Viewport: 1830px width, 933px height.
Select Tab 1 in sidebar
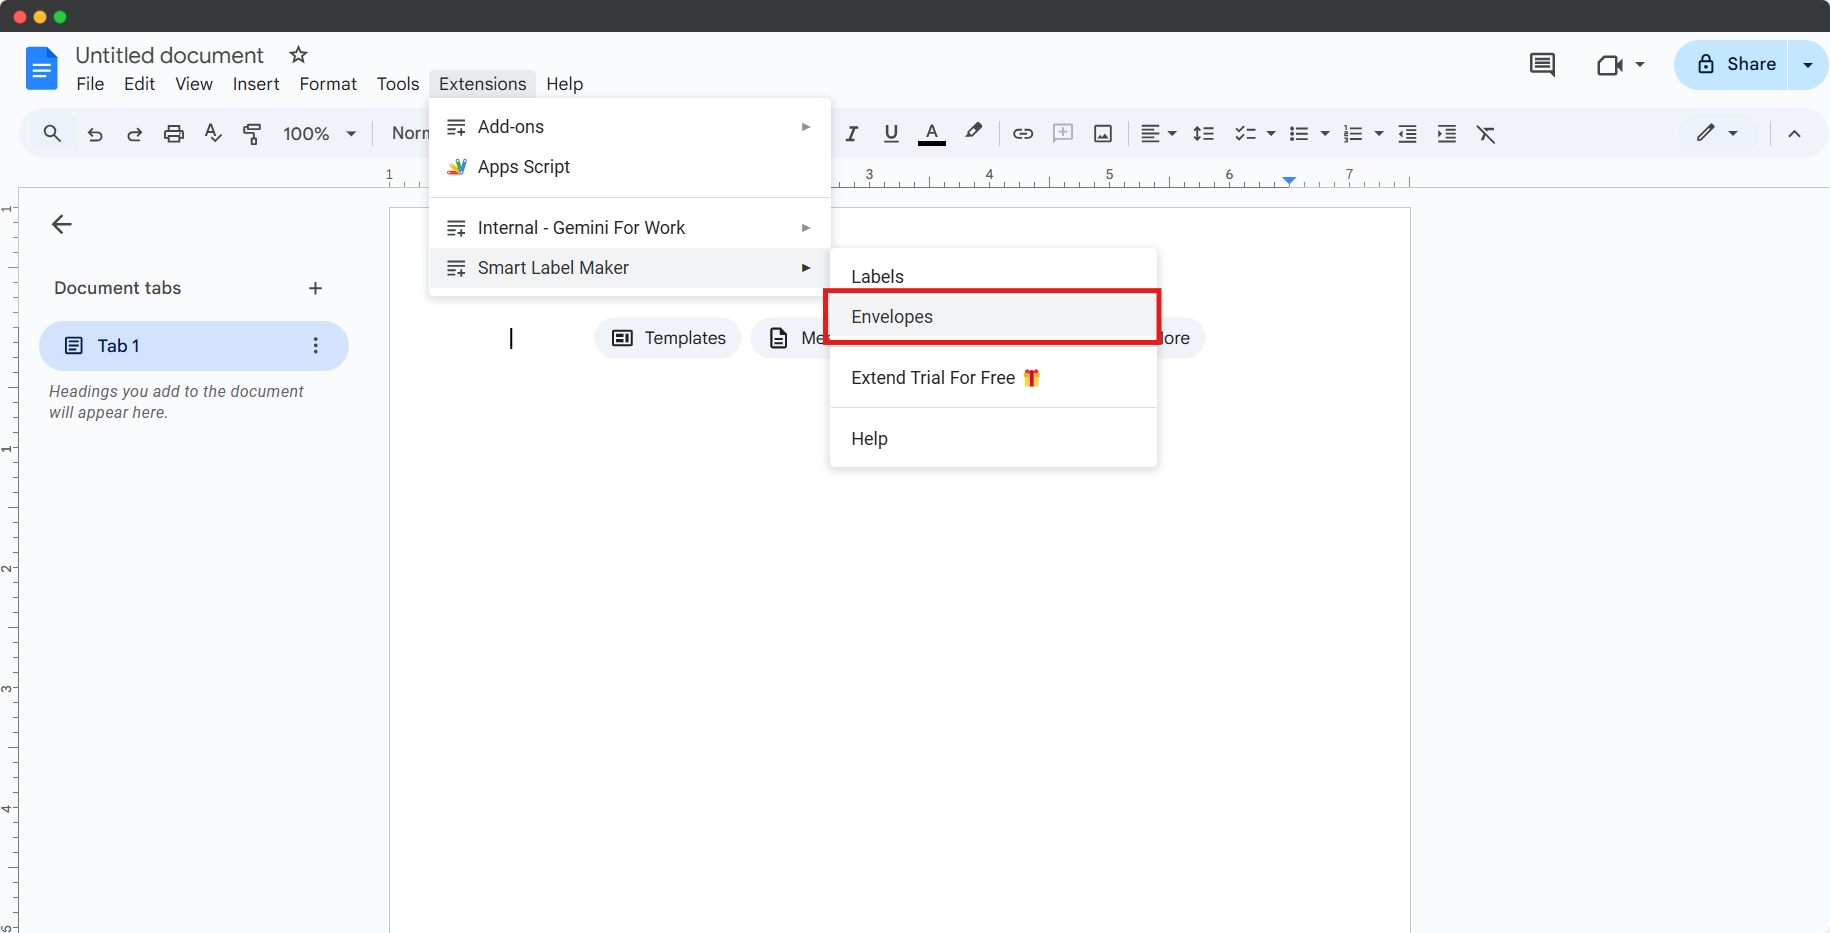pyautogui.click(x=193, y=346)
